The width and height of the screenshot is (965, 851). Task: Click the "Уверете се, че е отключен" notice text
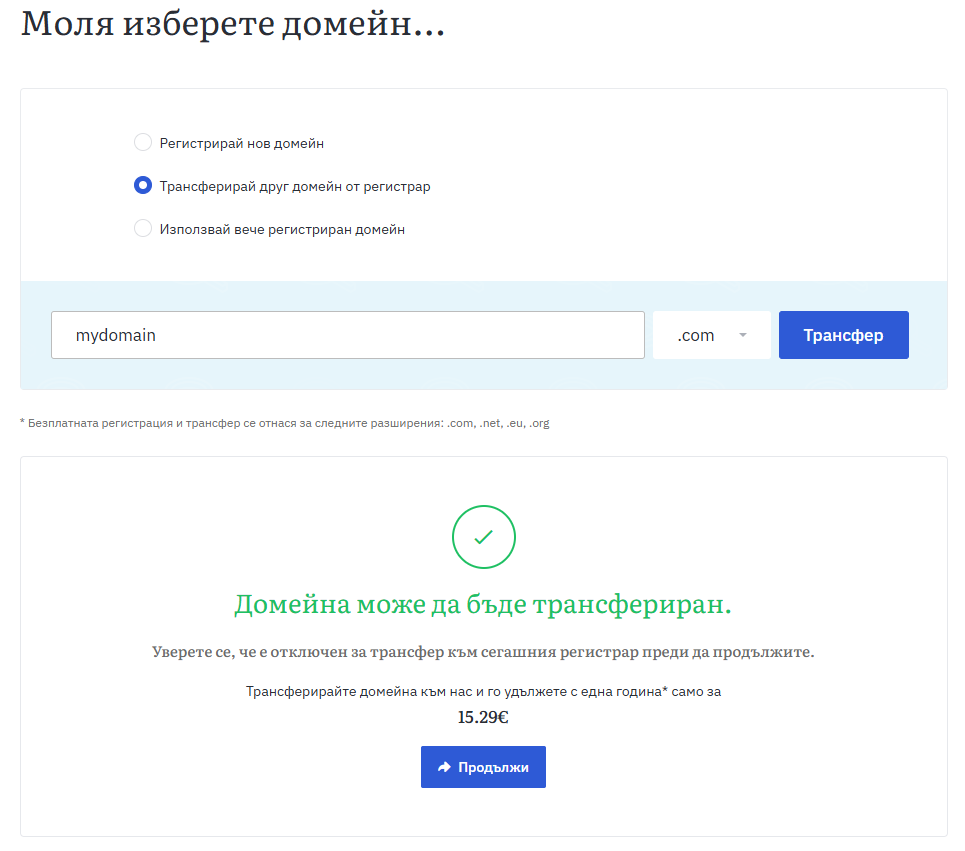[x=483, y=652]
